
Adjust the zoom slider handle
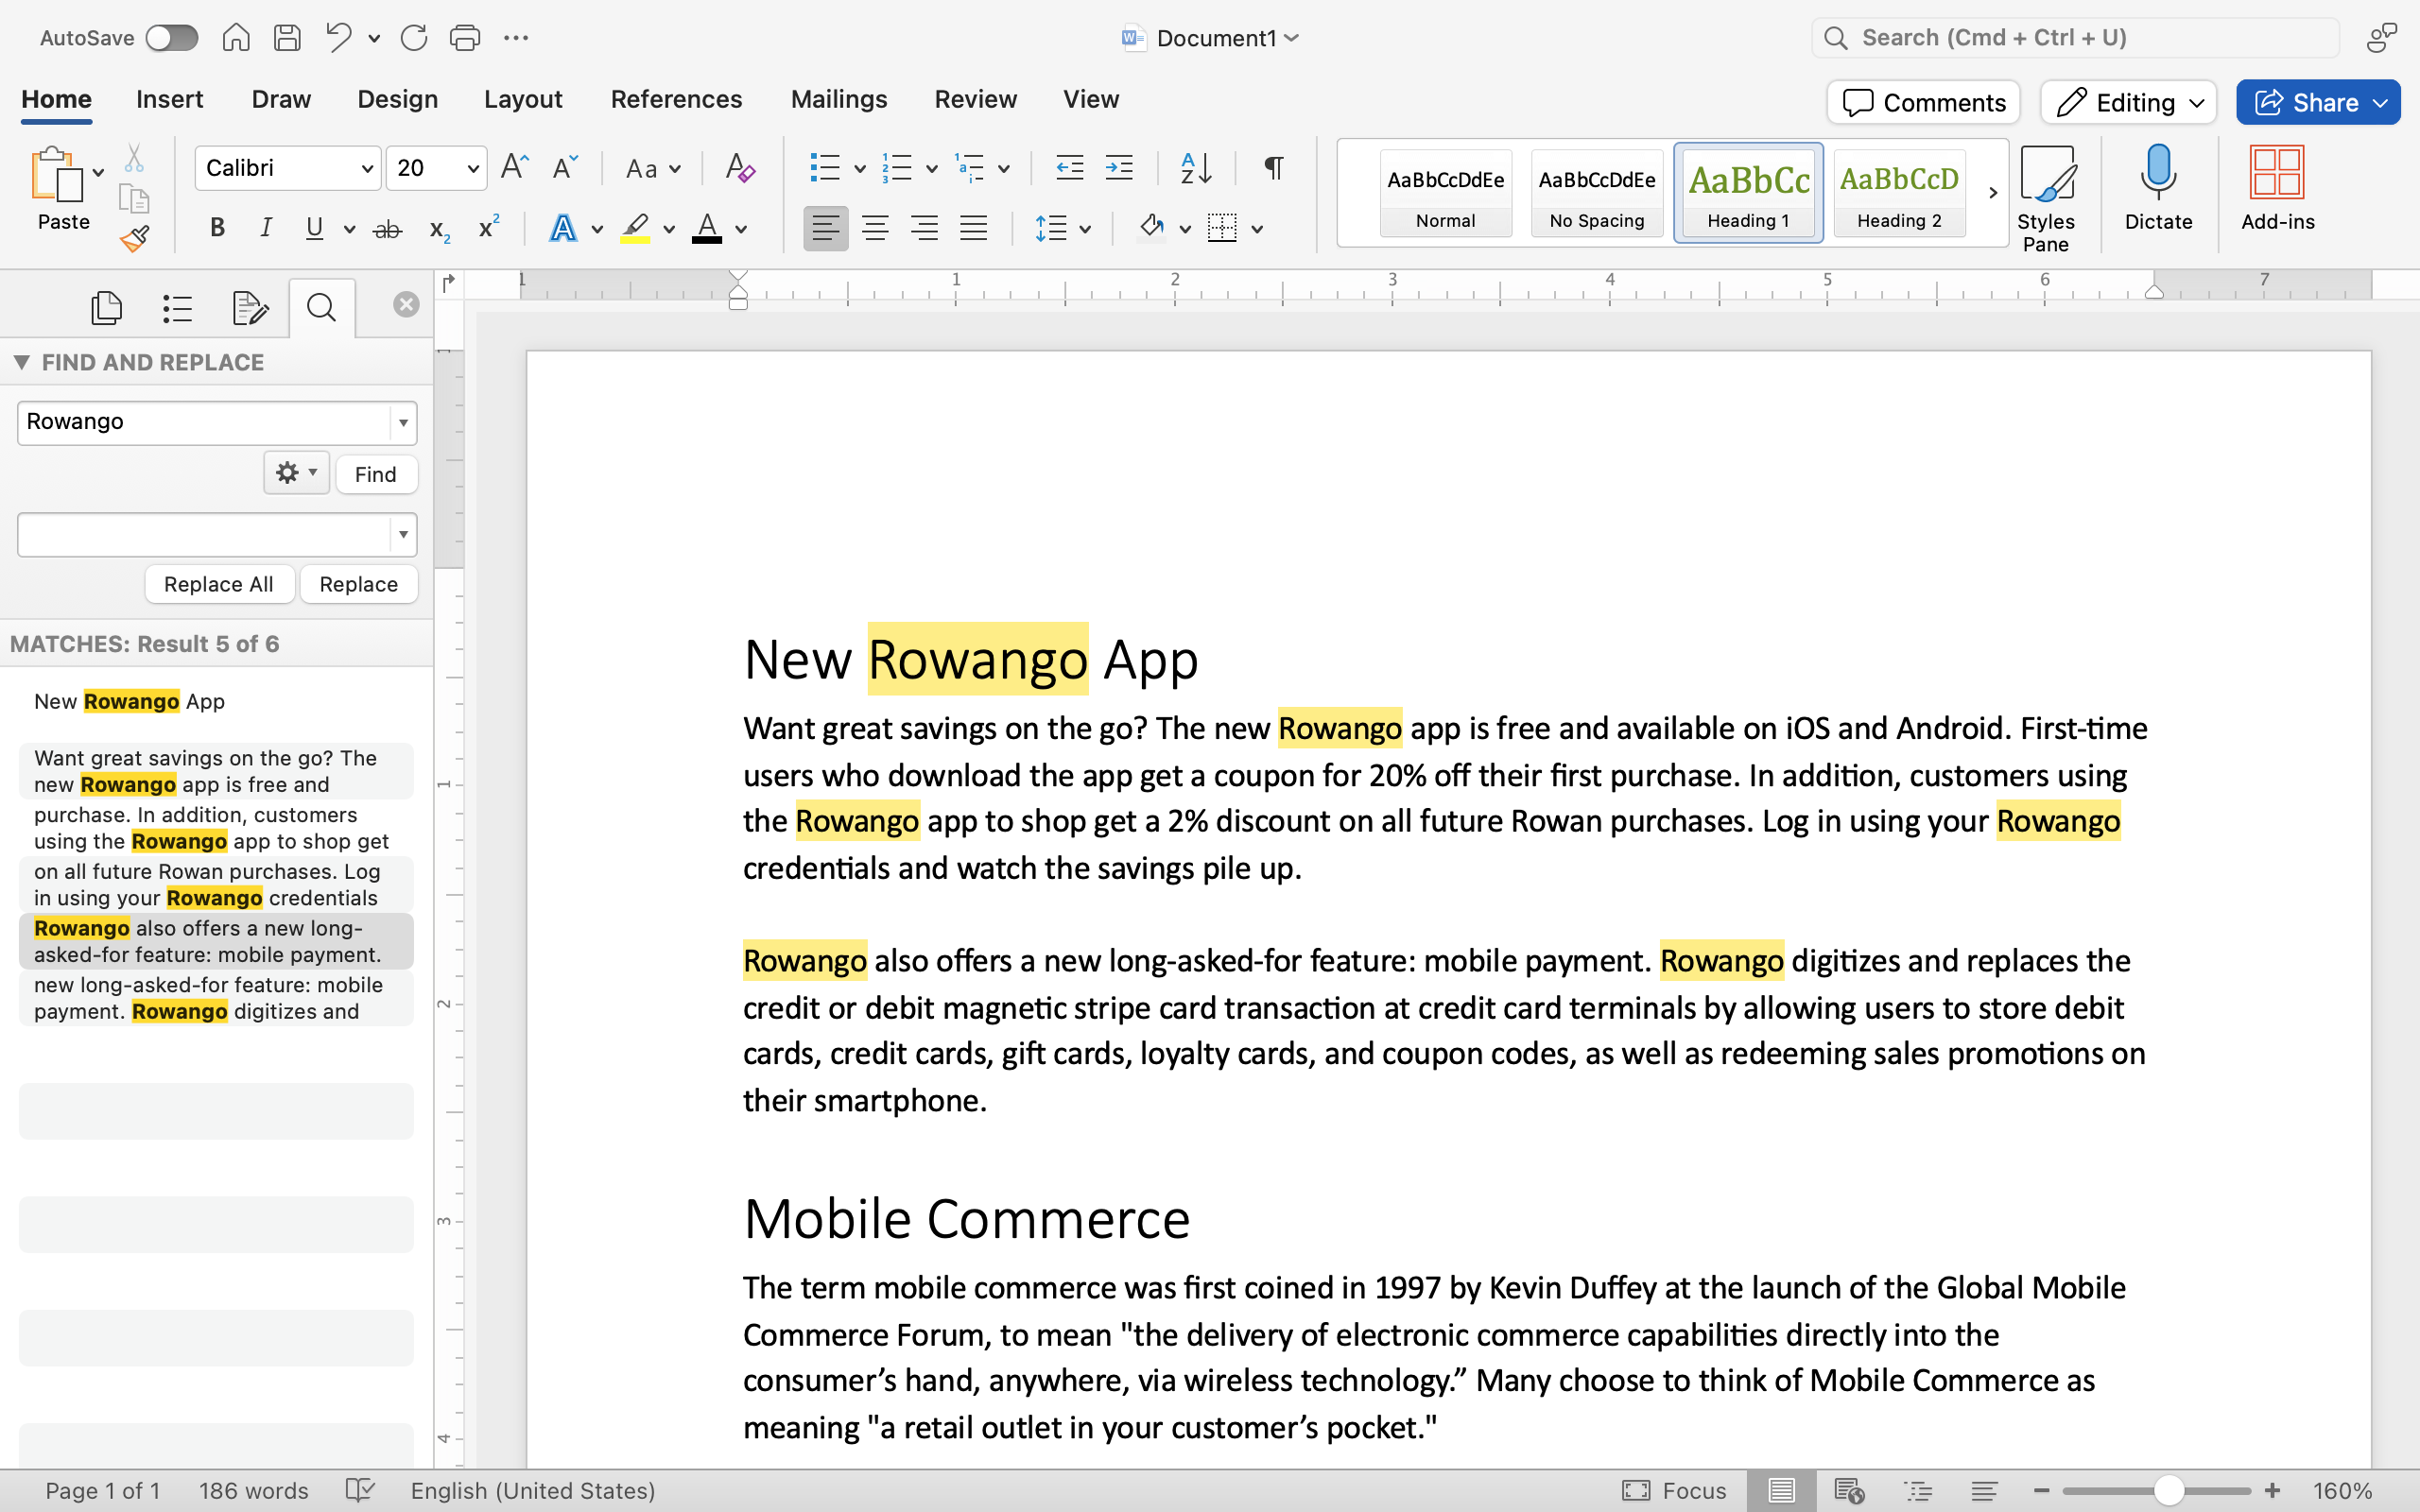coord(2168,1490)
